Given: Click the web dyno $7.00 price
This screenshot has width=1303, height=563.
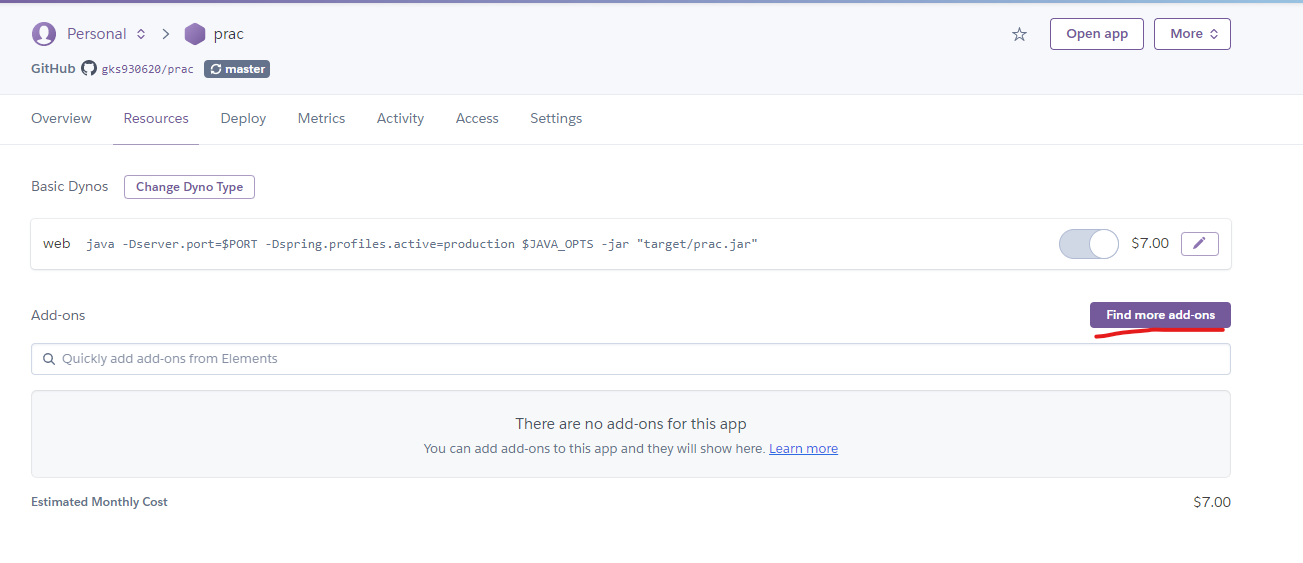Looking at the screenshot, I should tap(1150, 243).
